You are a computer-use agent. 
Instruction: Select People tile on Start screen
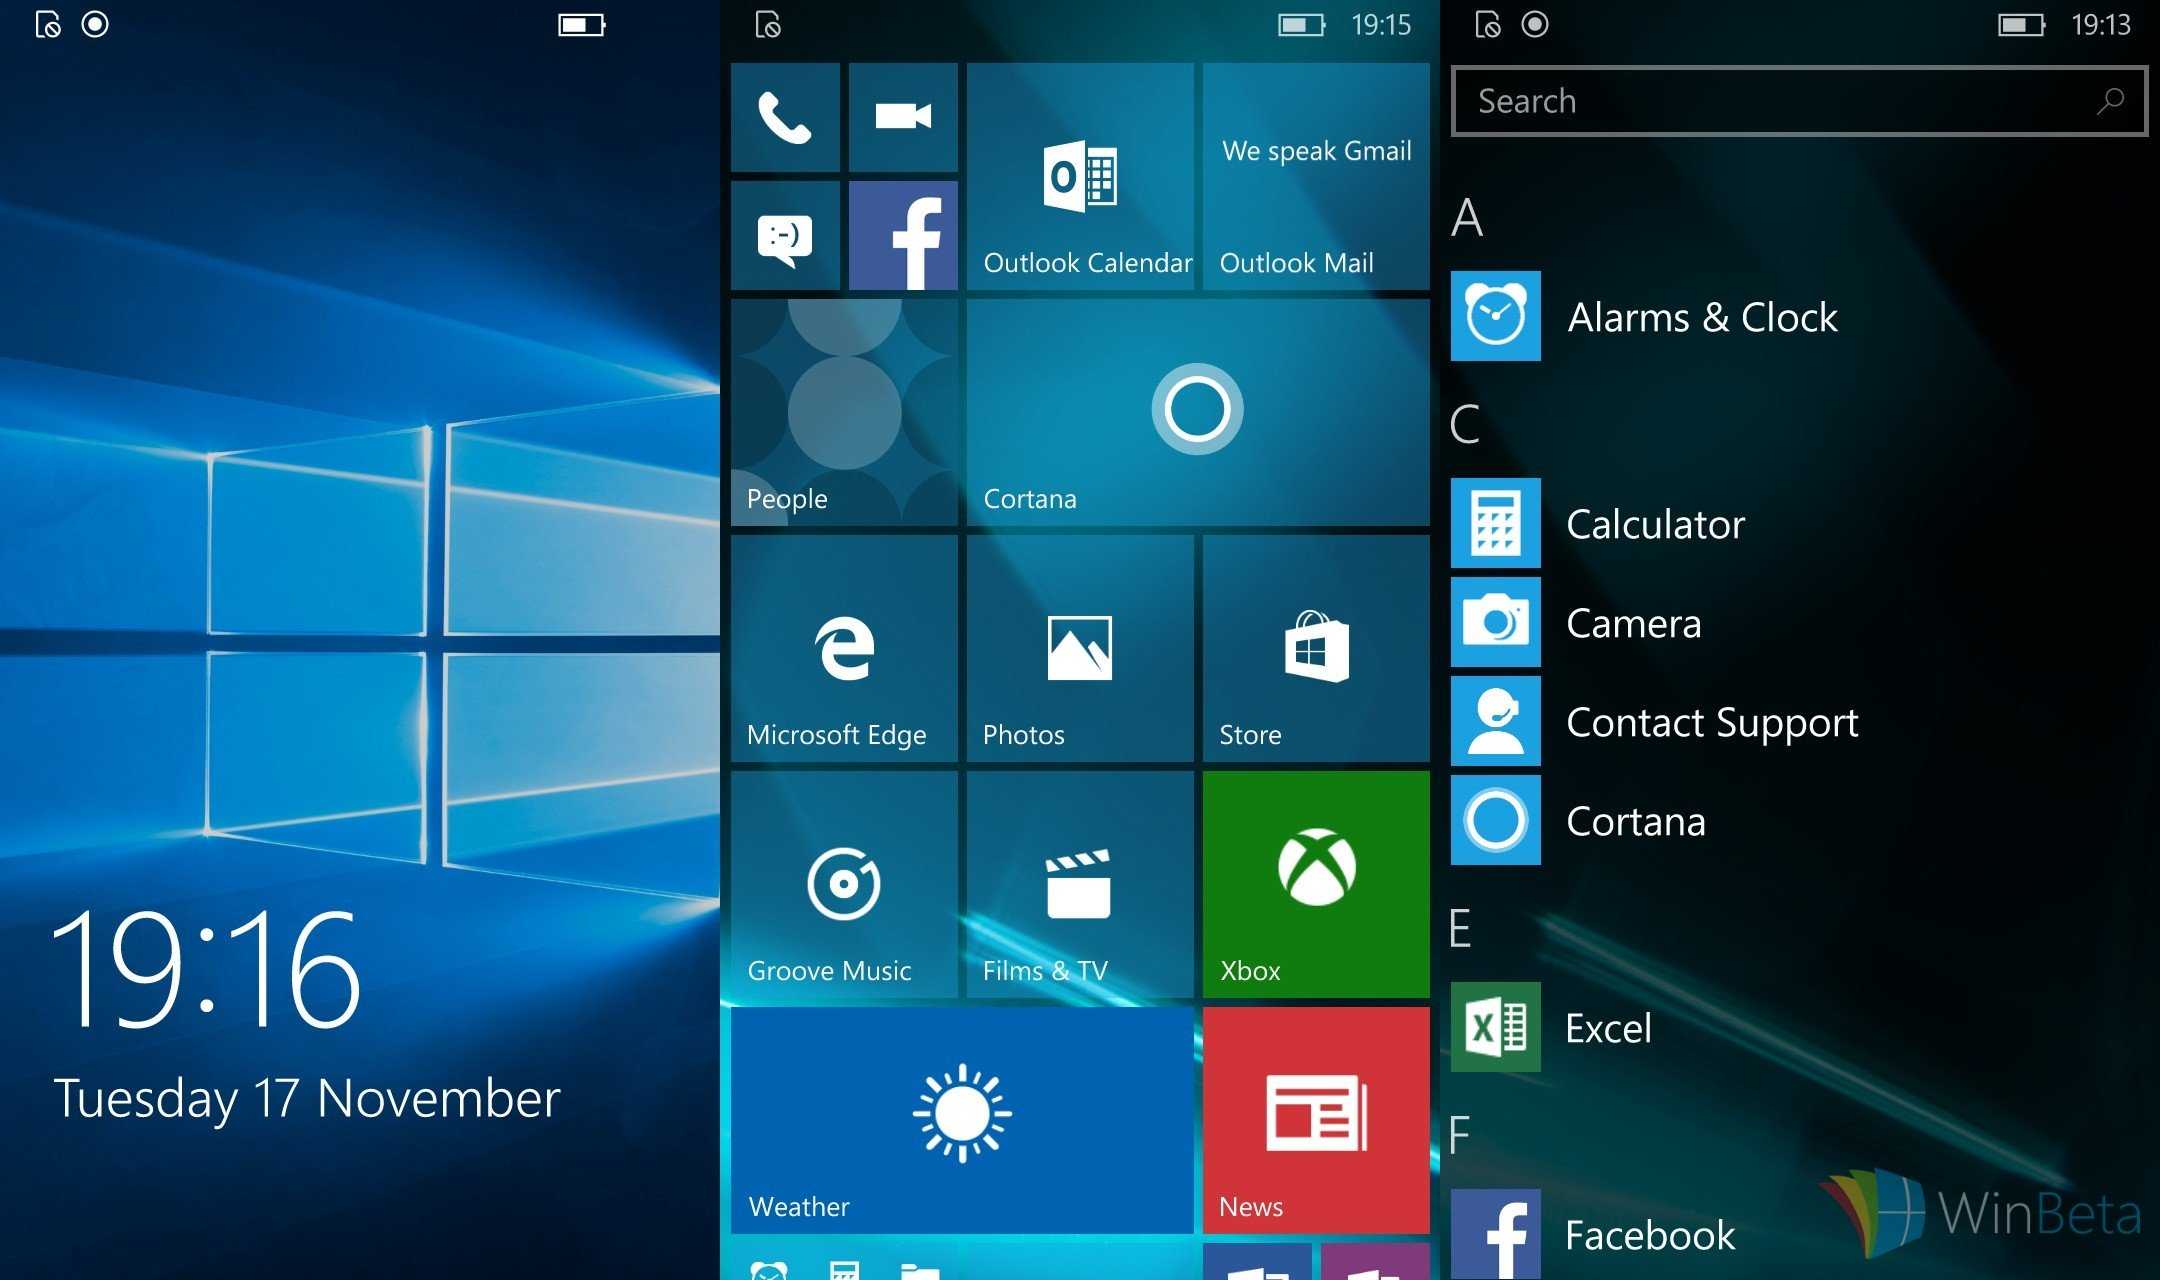point(842,410)
